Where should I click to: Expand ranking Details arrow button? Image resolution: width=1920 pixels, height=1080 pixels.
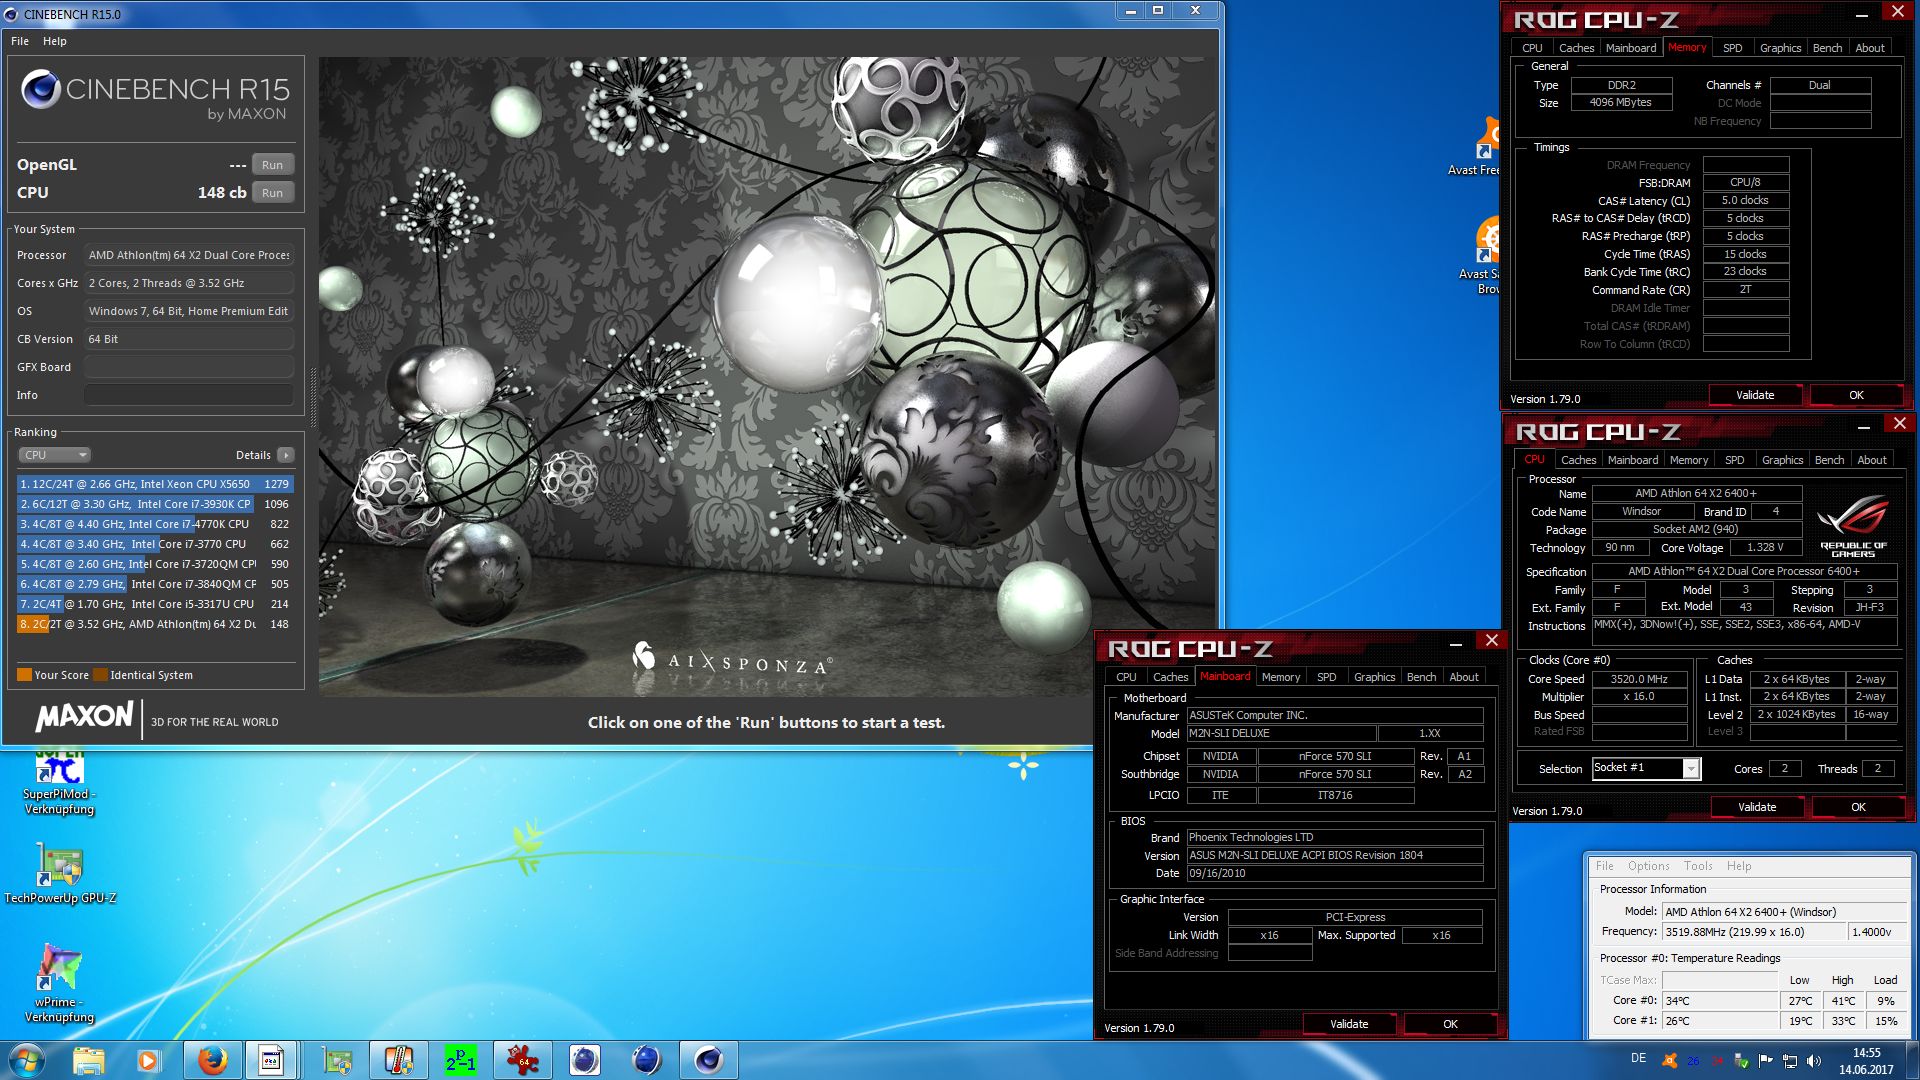(286, 455)
